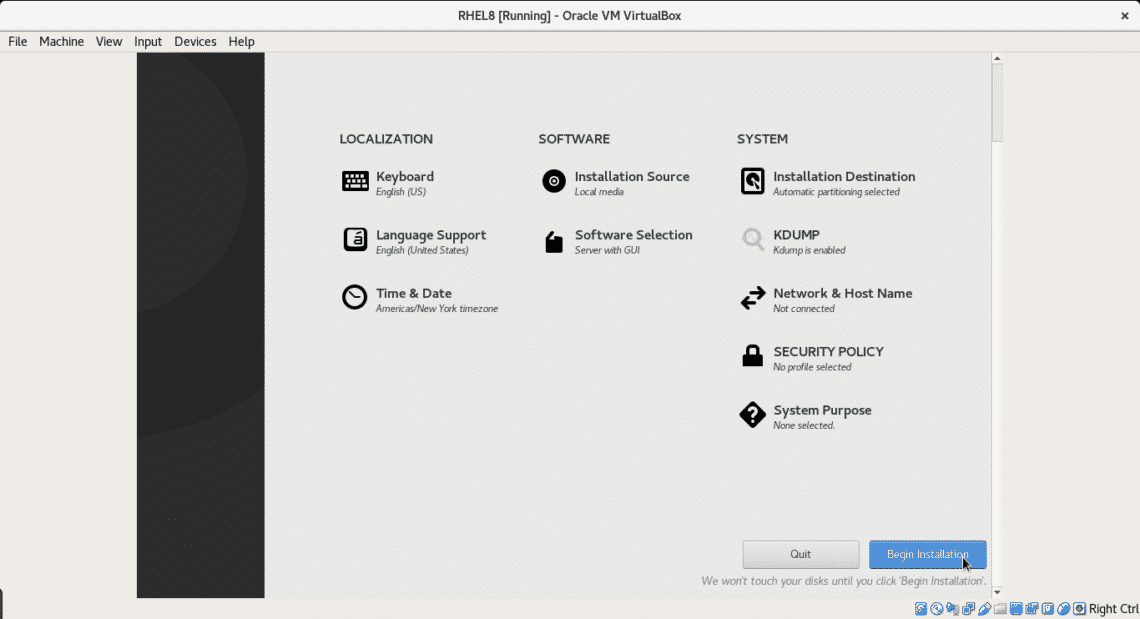Click 'Americas/New York timezone' text
Viewport: 1140px width, 619px height.
coord(437,308)
